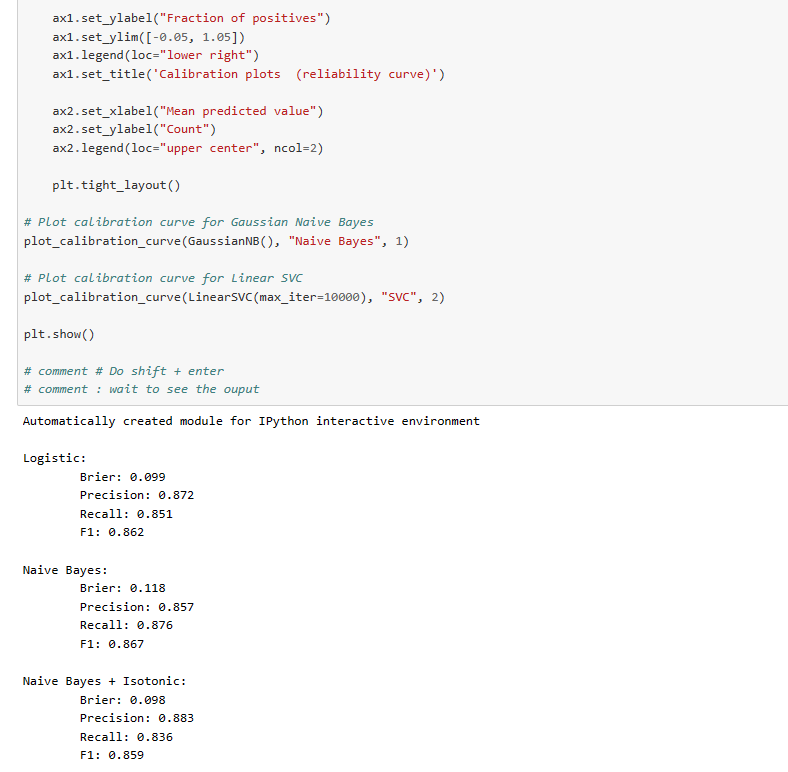Click the "Naive Bayes + Isotonic:" output heading

104,681
